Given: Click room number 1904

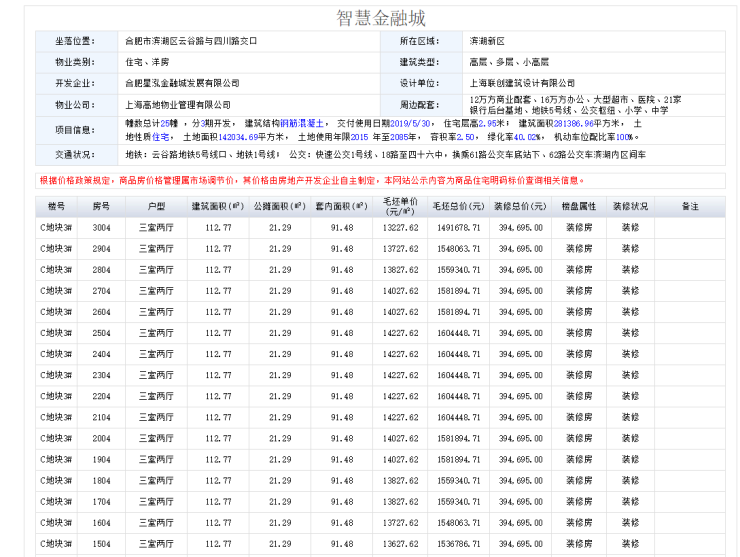Looking at the screenshot, I should coord(101,460).
